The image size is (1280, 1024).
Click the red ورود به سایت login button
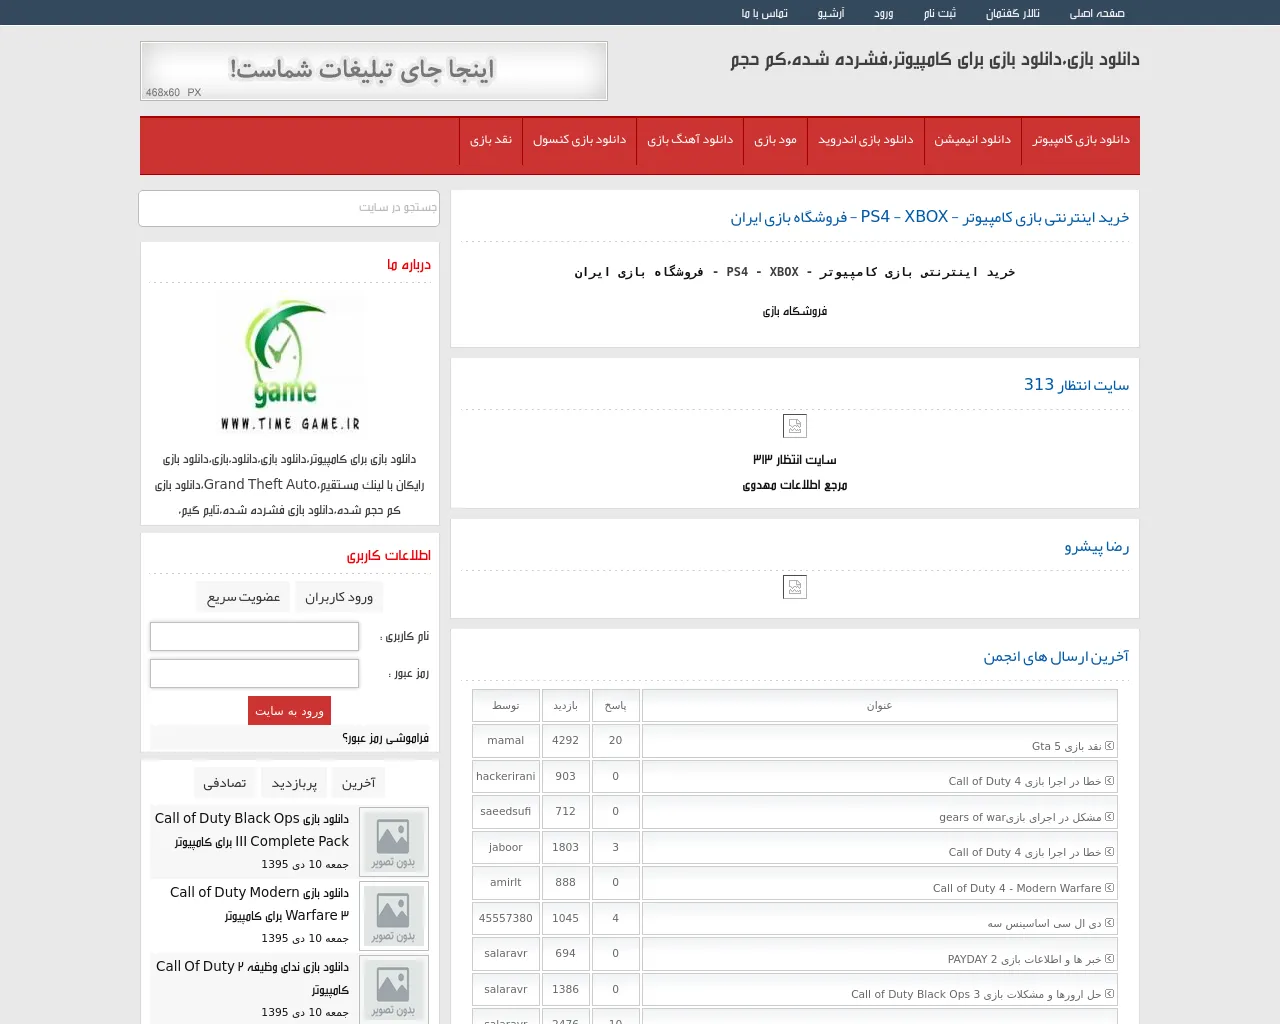(289, 710)
